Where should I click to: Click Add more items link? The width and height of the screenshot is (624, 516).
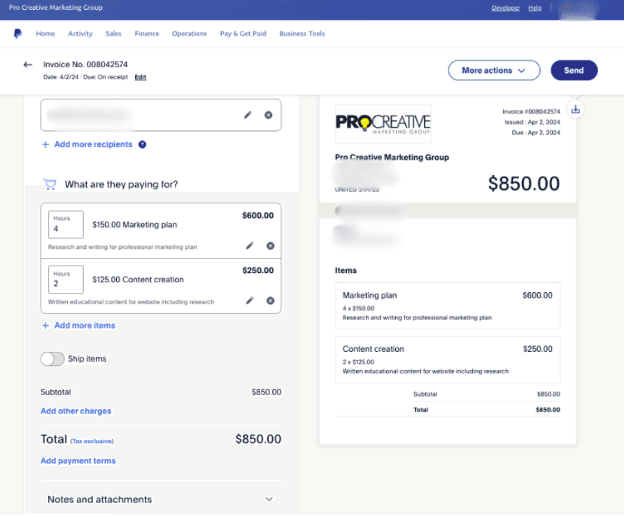tap(85, 325)
